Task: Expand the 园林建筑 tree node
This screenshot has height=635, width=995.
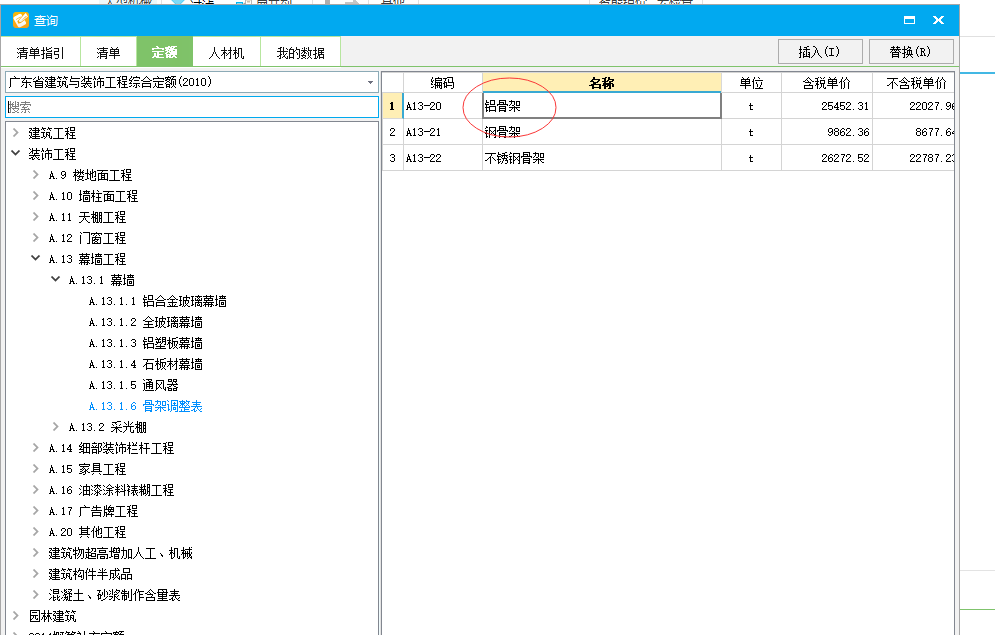Action: (x=16, y=615)
